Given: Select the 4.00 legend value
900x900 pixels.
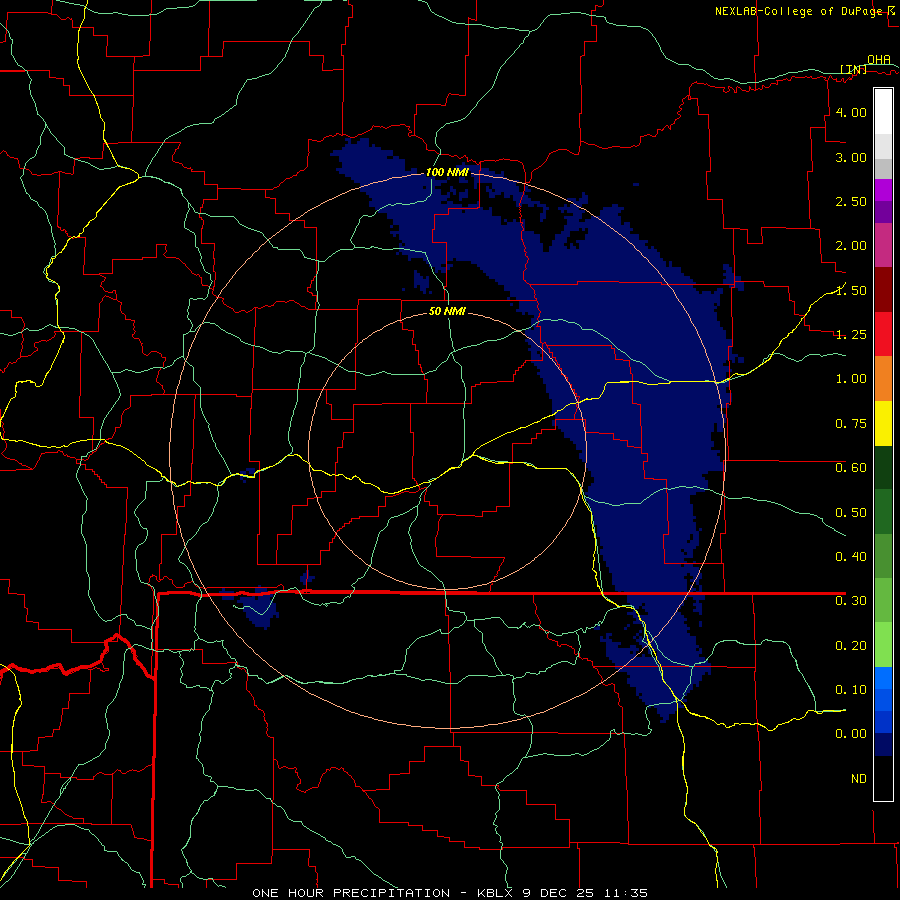Looking at the screenshot, I should (851, 112).
